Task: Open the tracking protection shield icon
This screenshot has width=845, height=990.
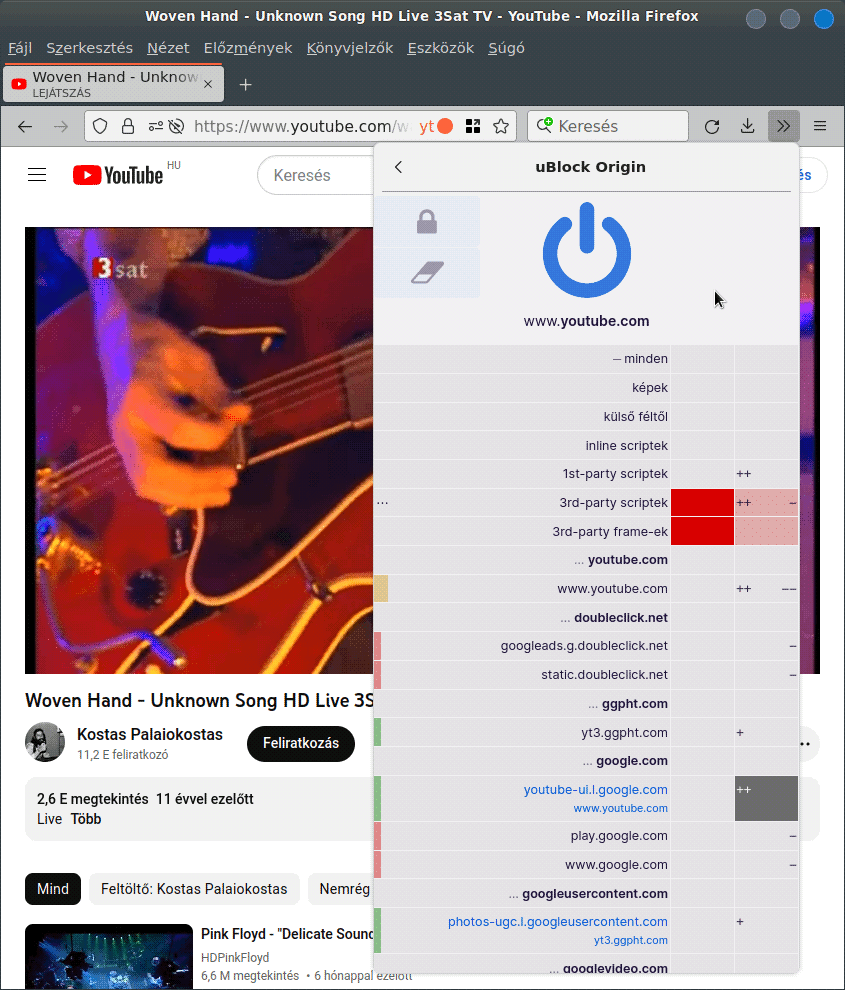Action: 100,126
